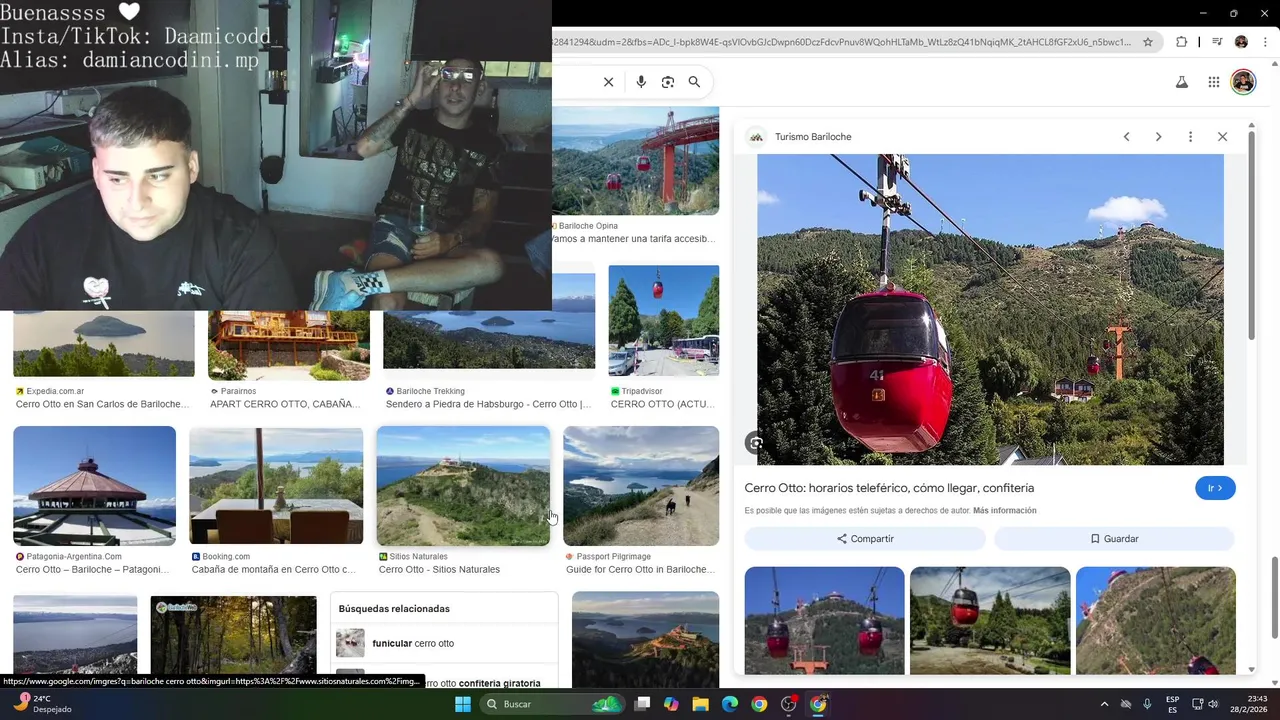Open middle related thumbnail of red gondola
Screen dimensions: 1280x720
990,620
